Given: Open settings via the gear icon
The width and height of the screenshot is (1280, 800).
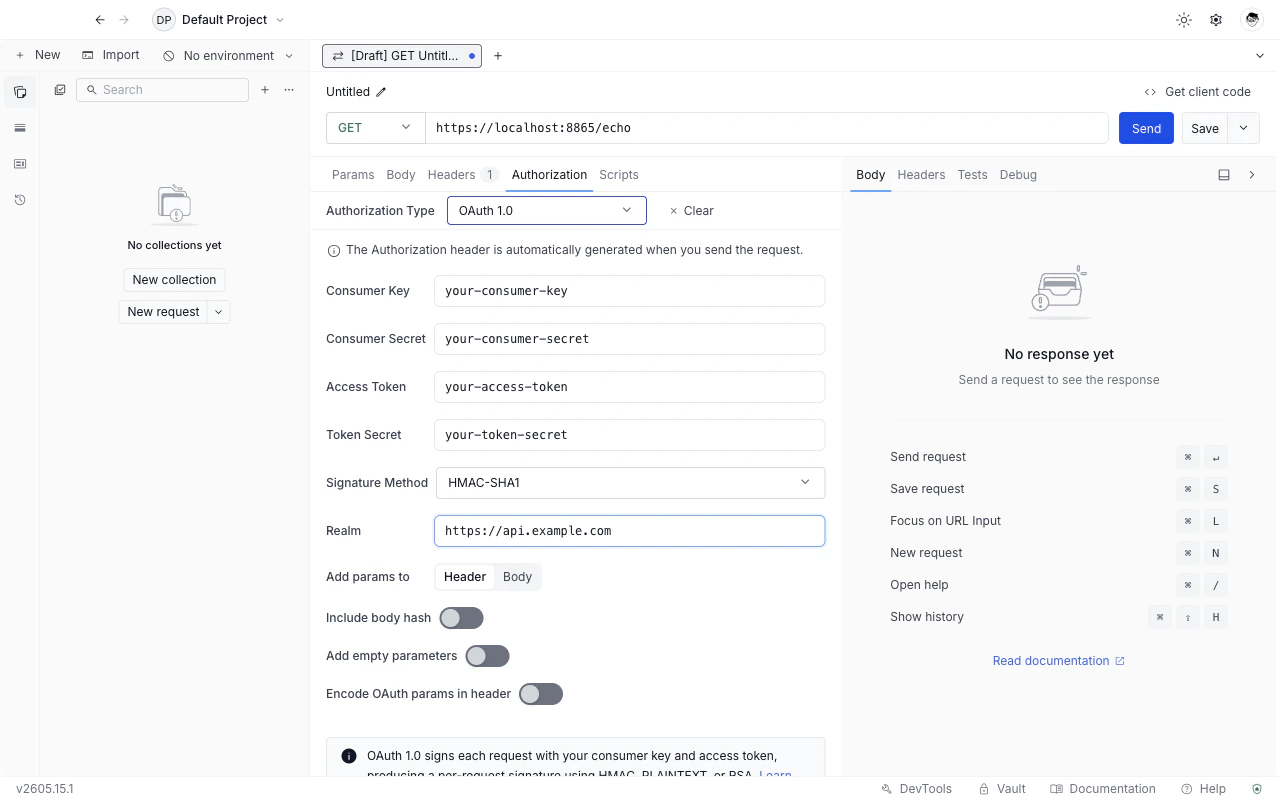Looking at the screenshot, I should click(1216, 20).
